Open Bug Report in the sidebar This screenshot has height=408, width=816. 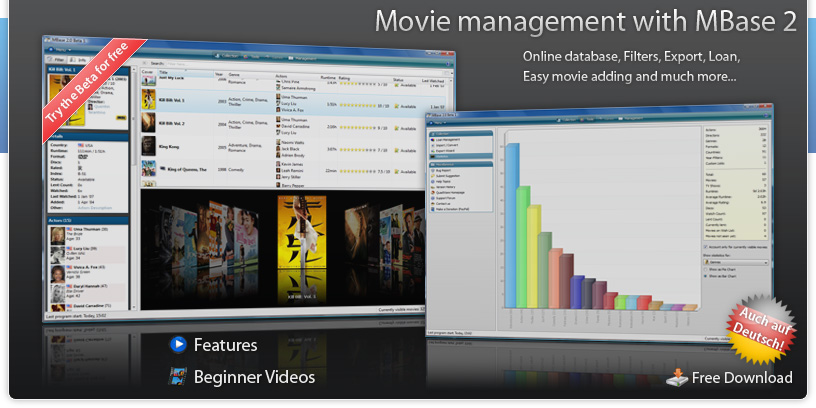click(442, 170)
